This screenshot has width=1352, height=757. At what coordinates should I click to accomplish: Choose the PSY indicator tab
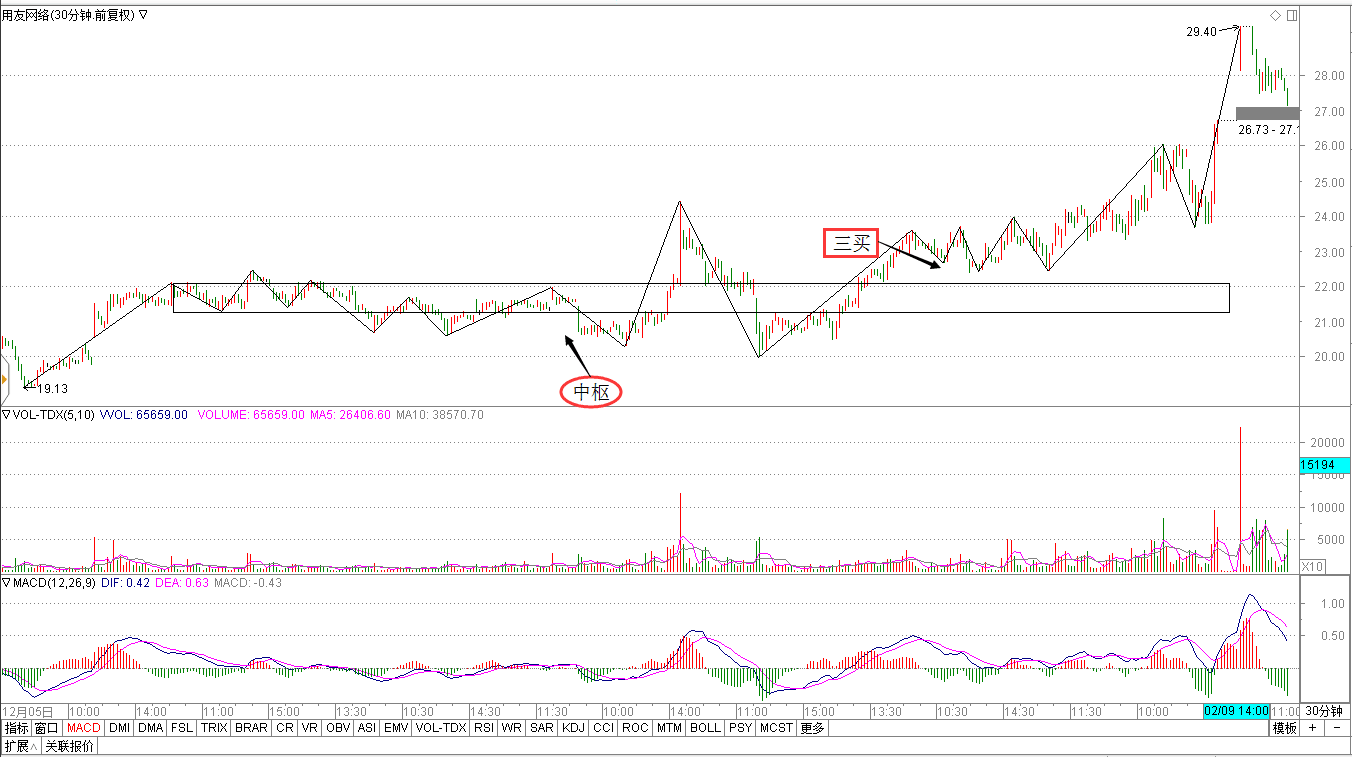click(740, 728)
